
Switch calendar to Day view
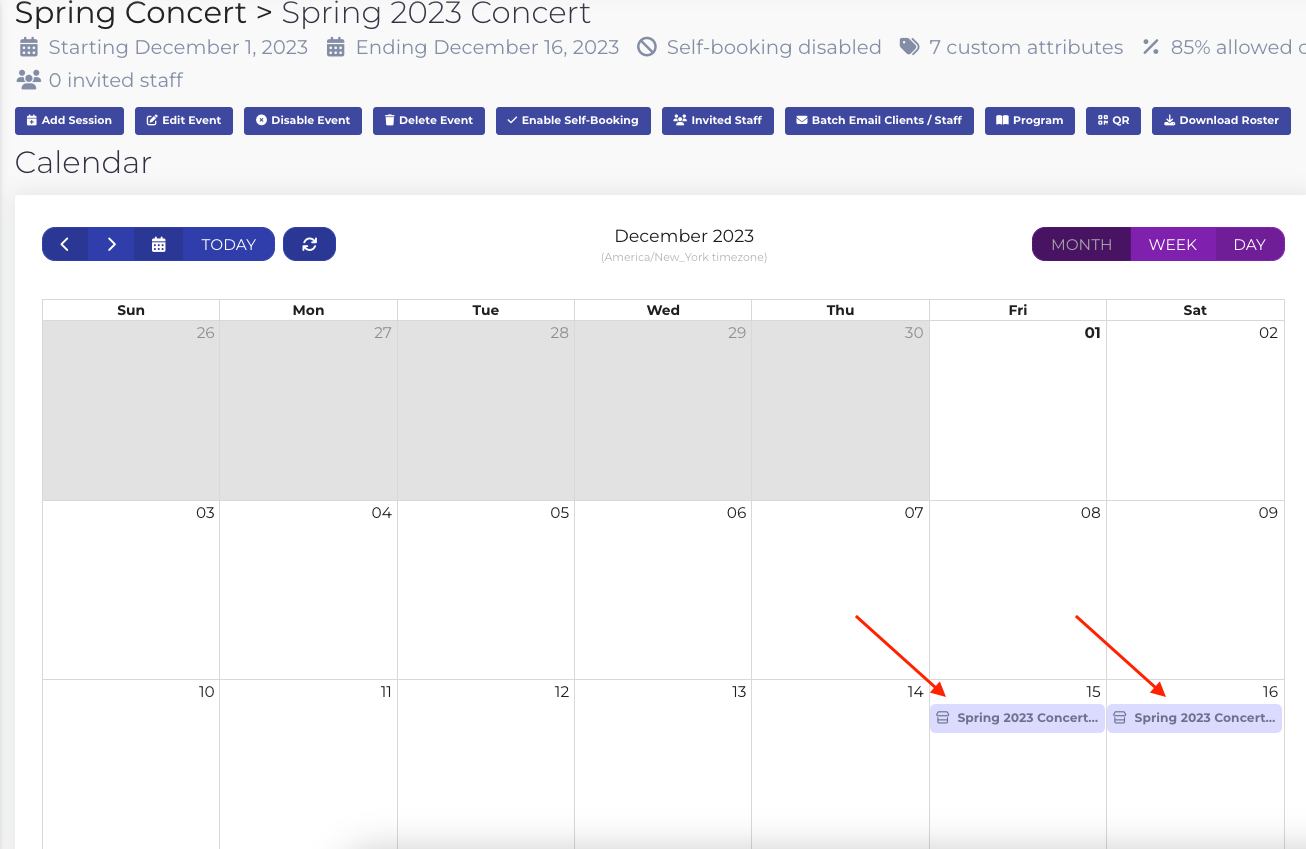[1249, 244]
